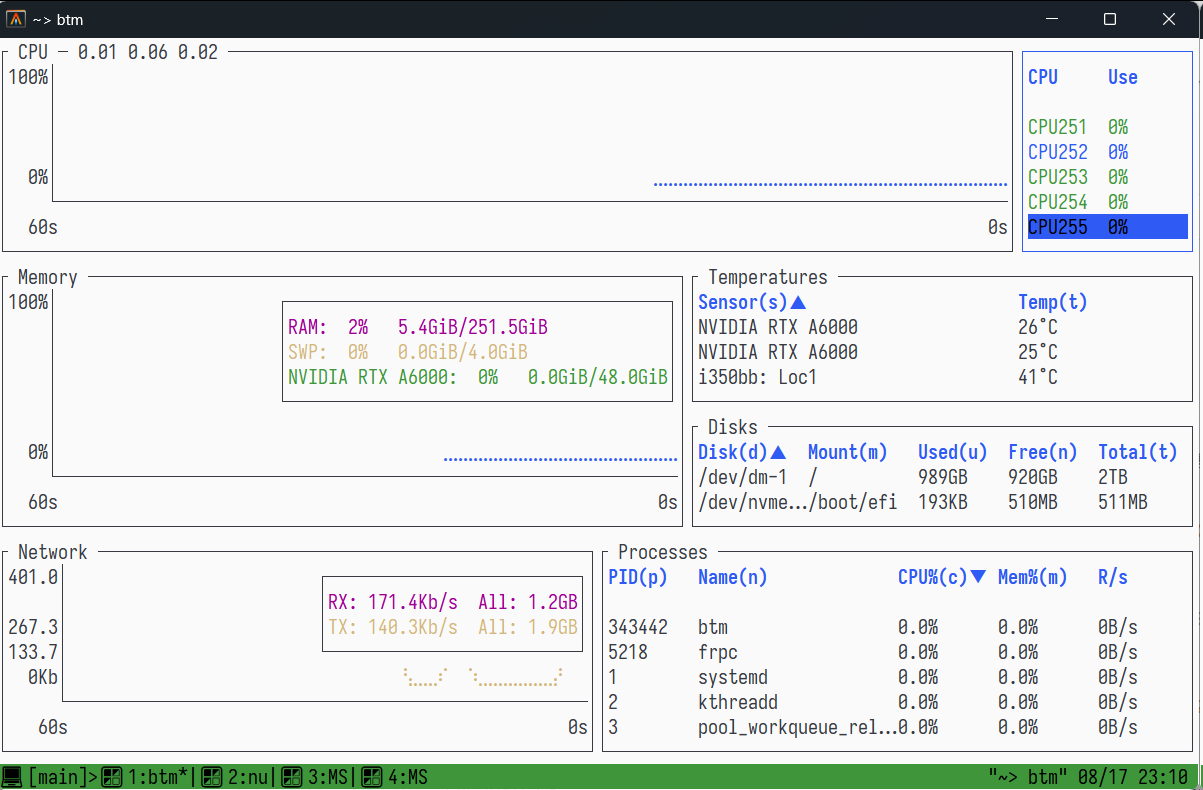Screen dimensions: 1203x790
Task: Select the systemd process row
Action: 898,677
